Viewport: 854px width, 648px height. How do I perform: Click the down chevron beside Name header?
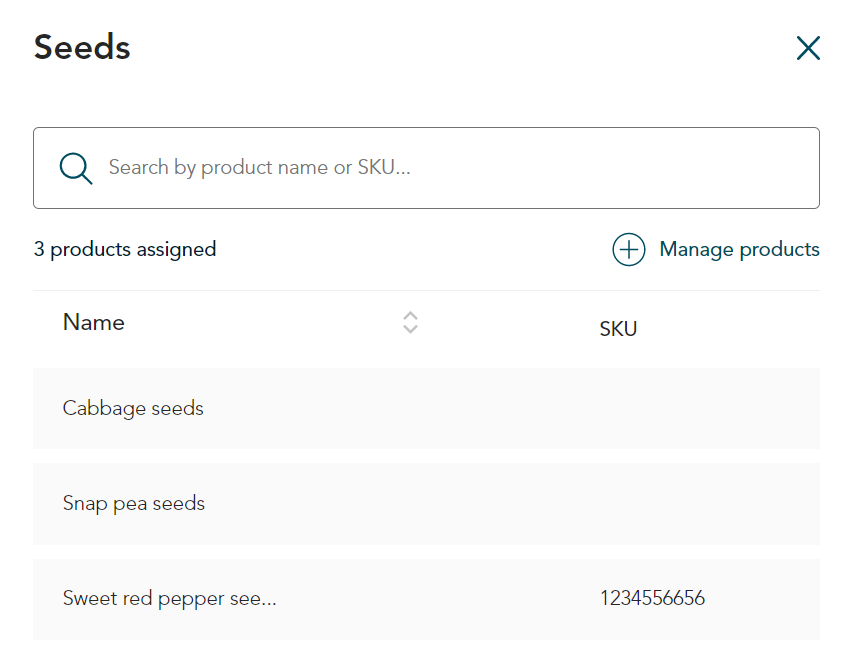tap(410, 329)
